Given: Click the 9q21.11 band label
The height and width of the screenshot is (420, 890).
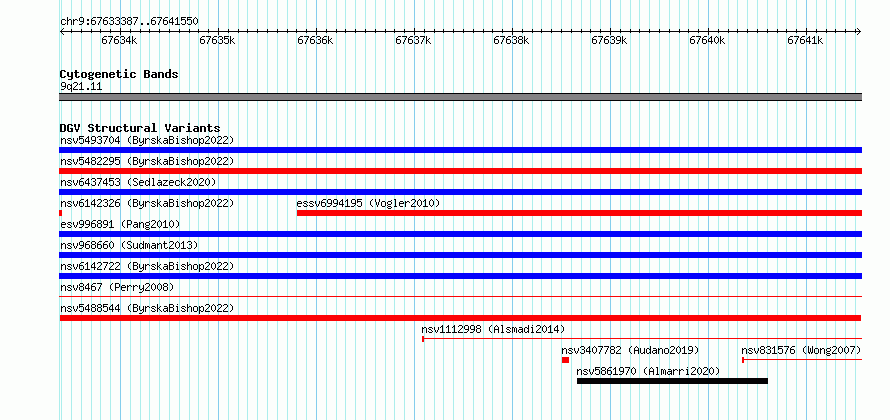Looking at the screenshot, I should click(81, 87).
